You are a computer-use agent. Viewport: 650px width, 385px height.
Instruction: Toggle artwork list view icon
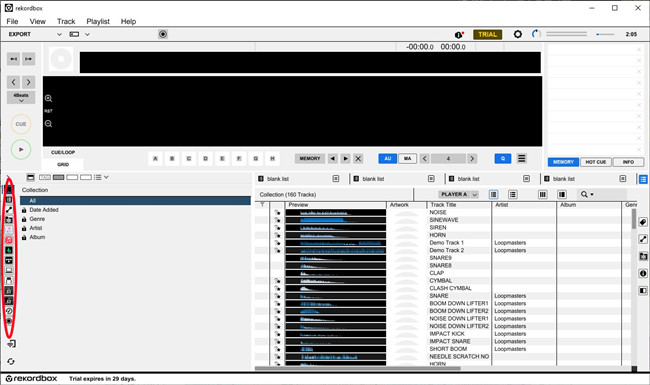(513, 194)
